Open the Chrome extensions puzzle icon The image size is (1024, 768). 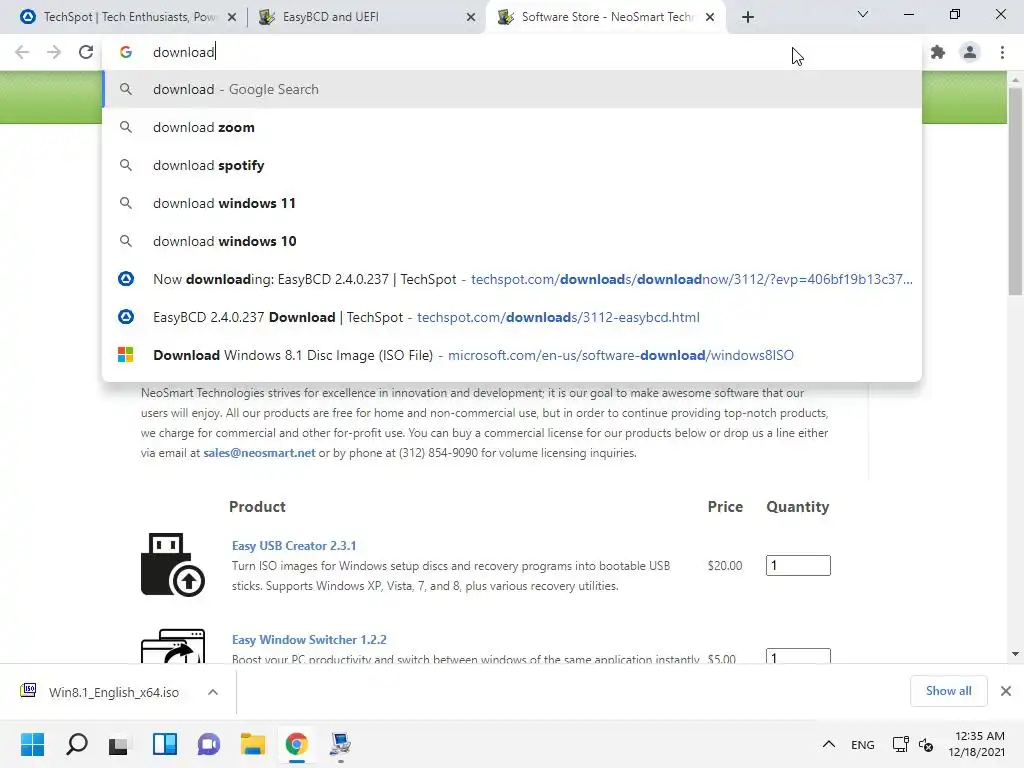click(x=938, y=52)
